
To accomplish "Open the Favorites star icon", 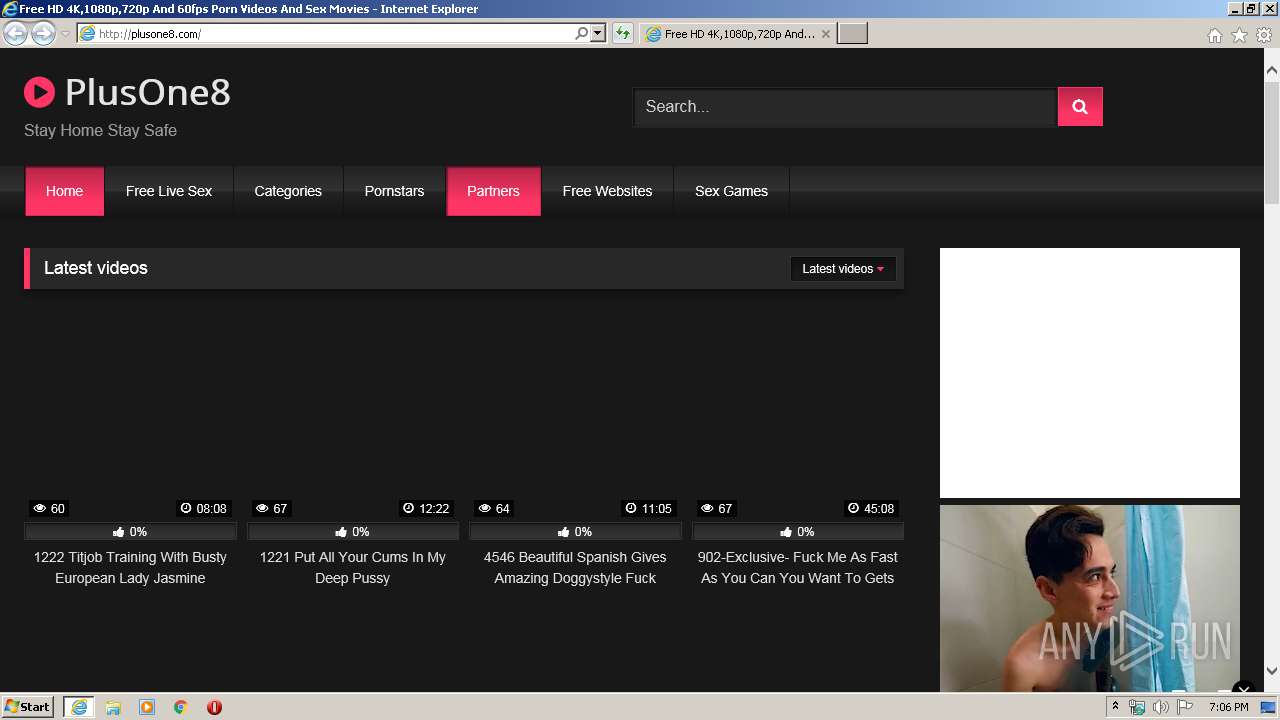I will (x=1239, y=35).
